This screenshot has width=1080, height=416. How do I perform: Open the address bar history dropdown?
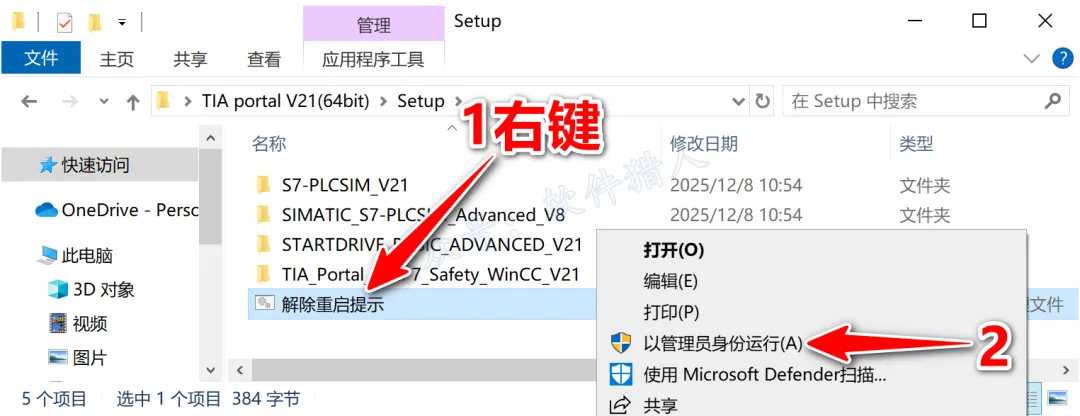(x=738, y=102)
